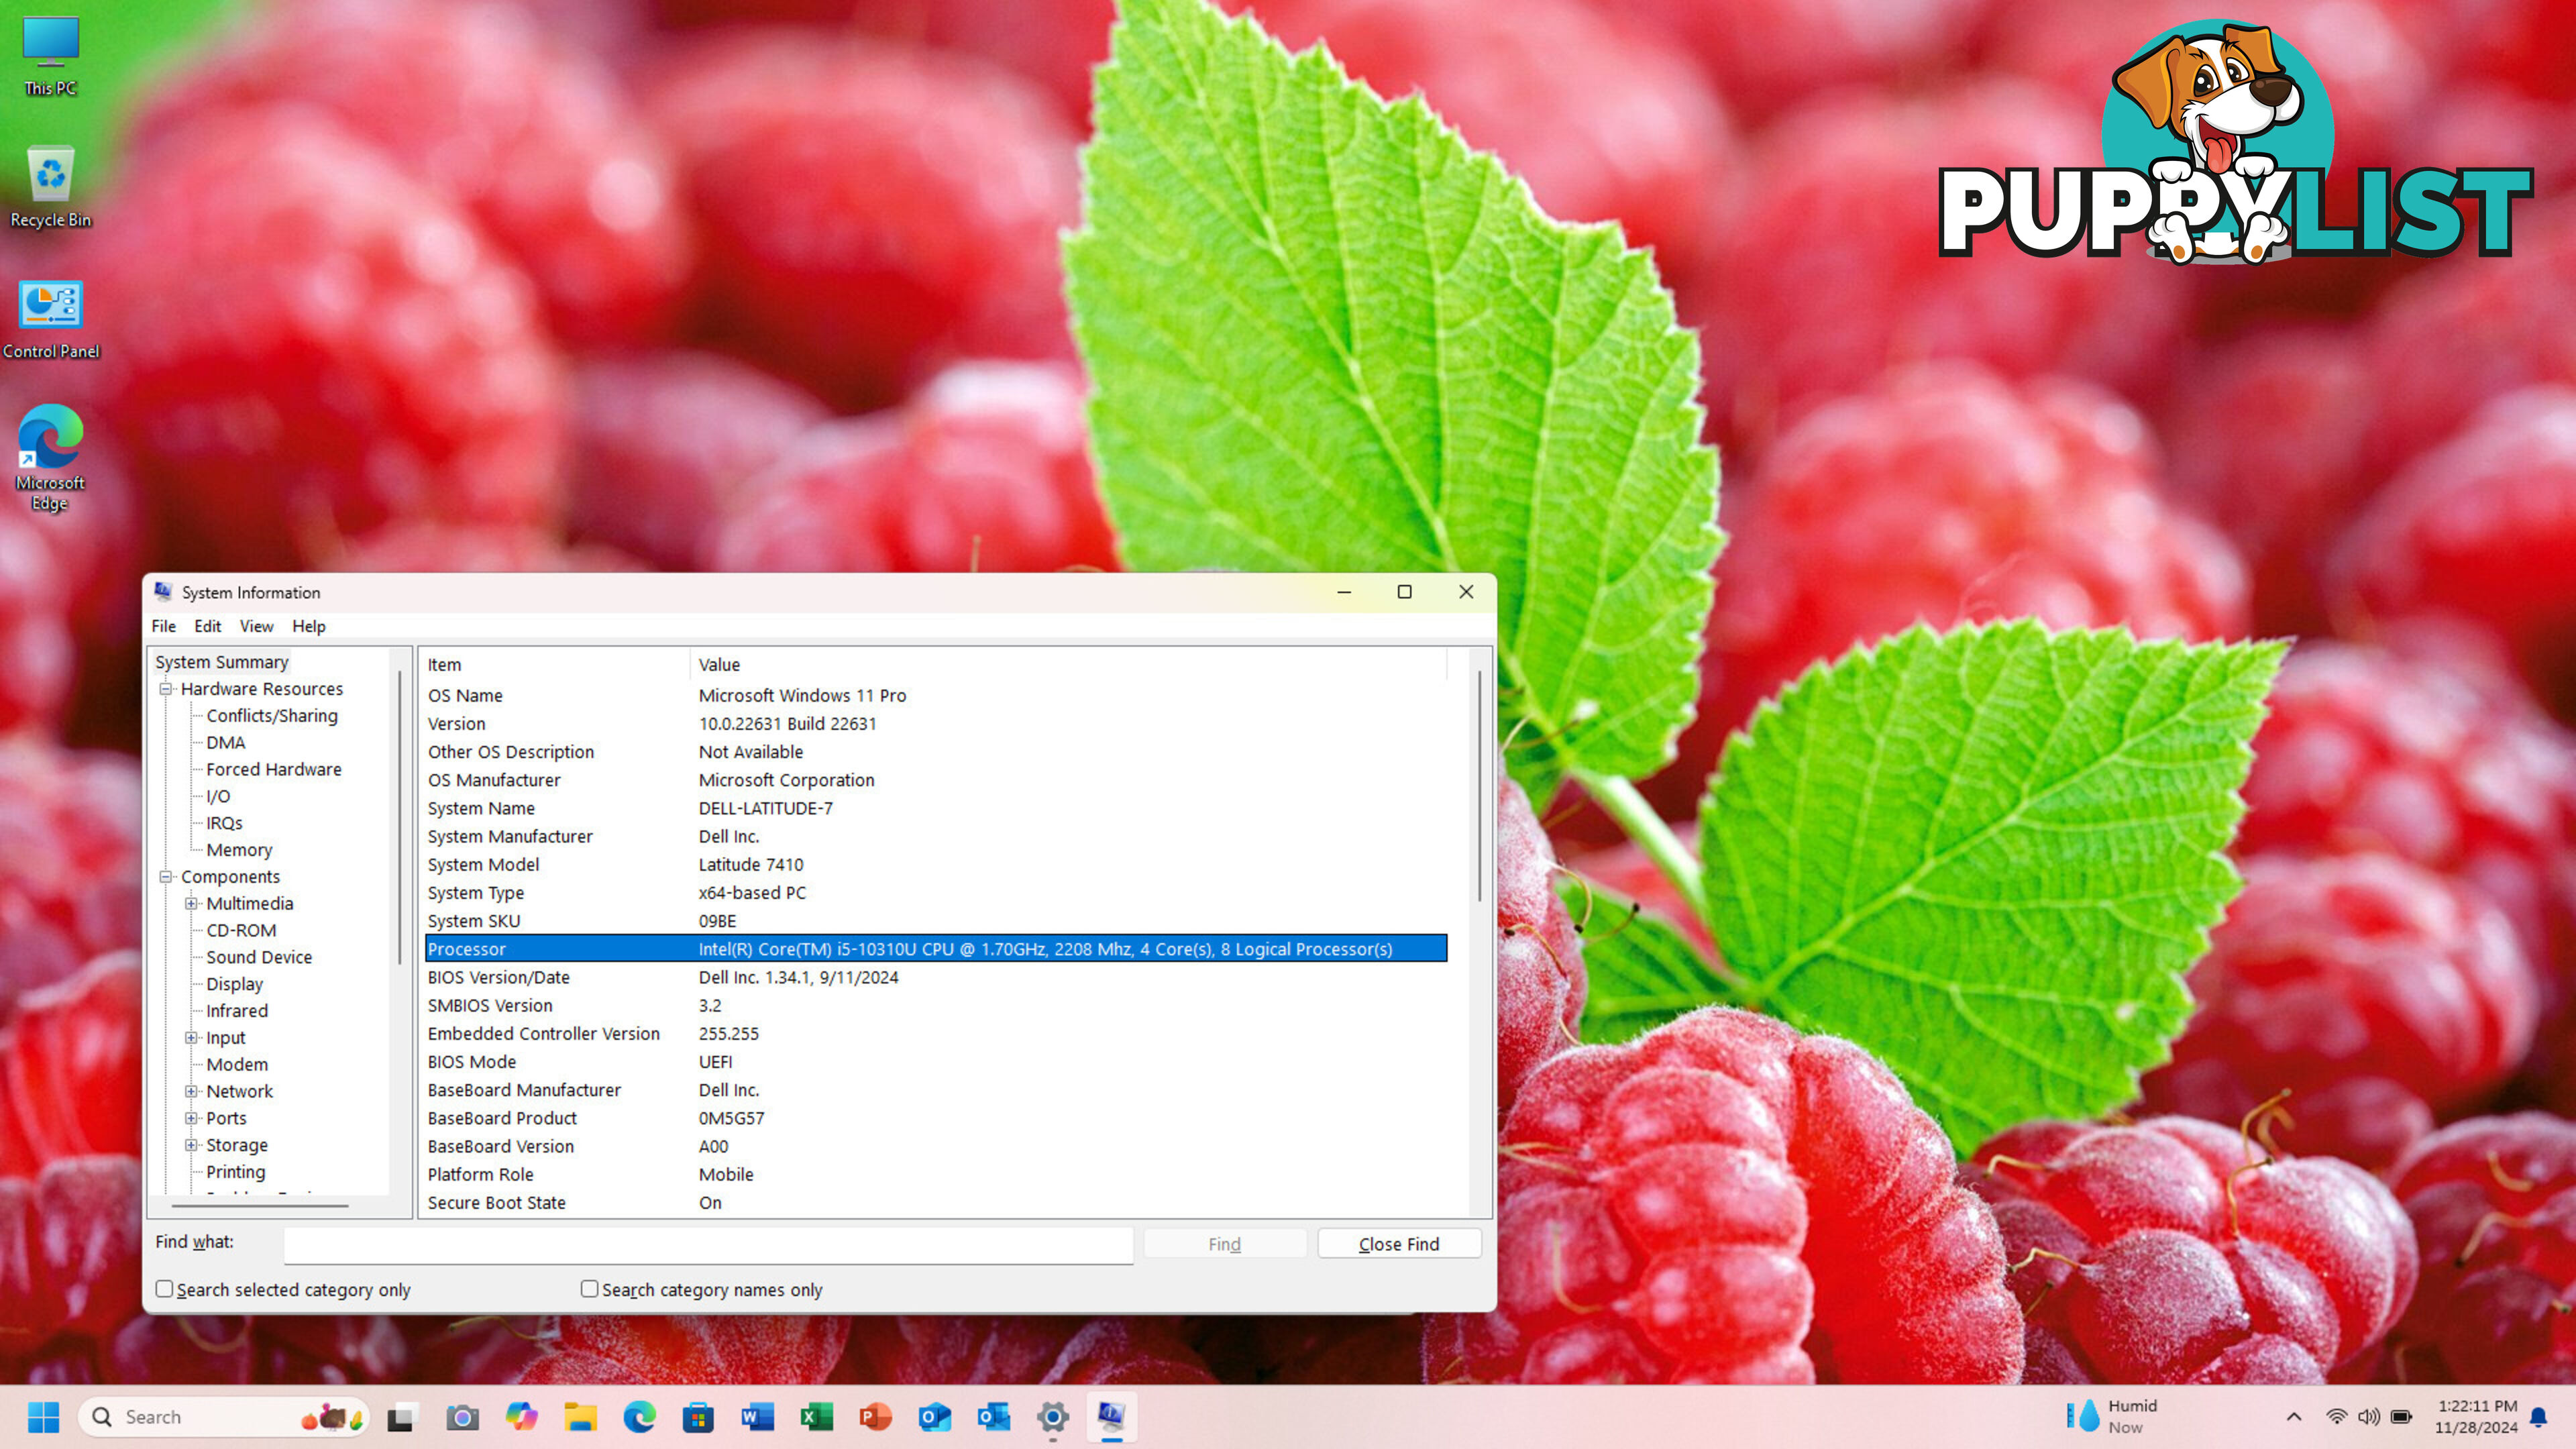Open classic Outlook app in taskbar

coord(993,1417)
